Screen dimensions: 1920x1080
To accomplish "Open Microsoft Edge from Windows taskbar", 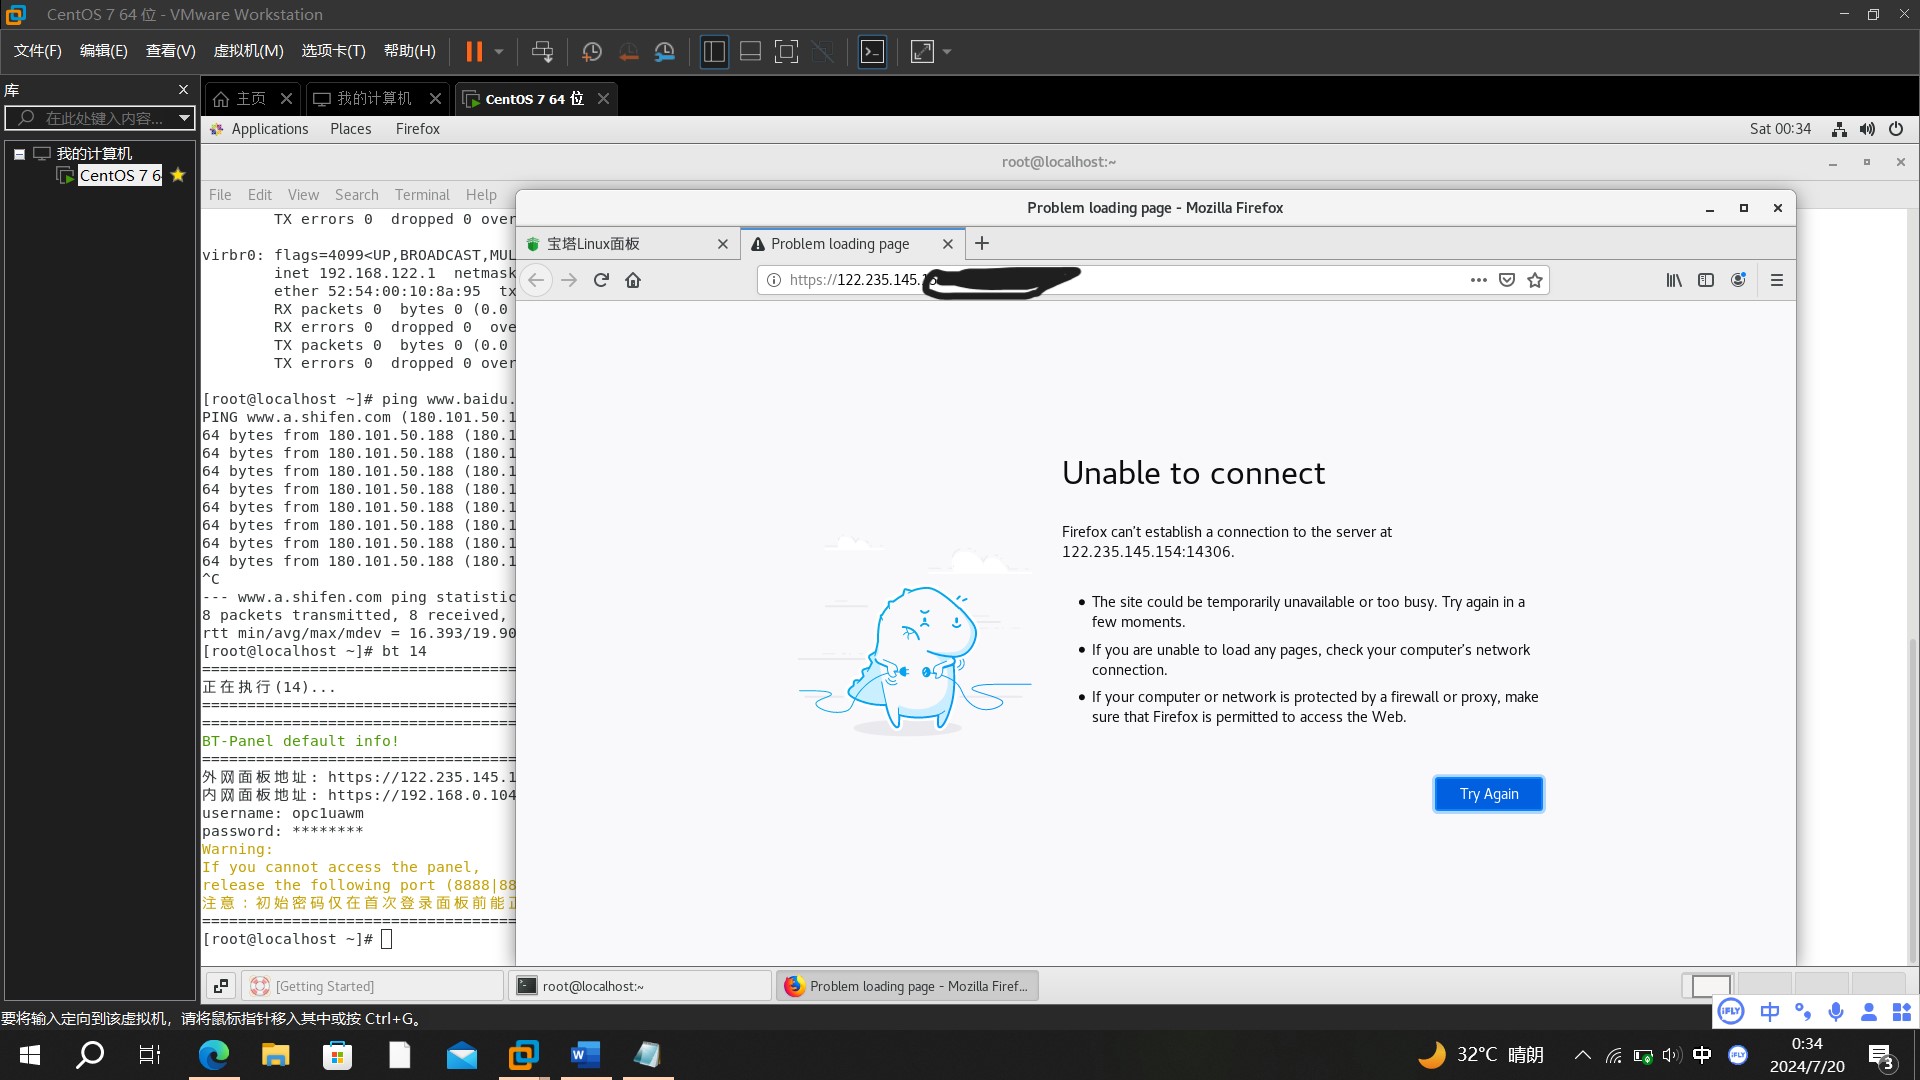I will coord(214,1055).
